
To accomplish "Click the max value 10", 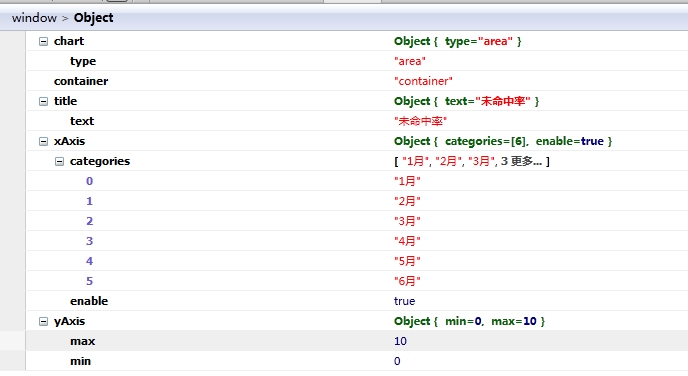I will (400, 341).
